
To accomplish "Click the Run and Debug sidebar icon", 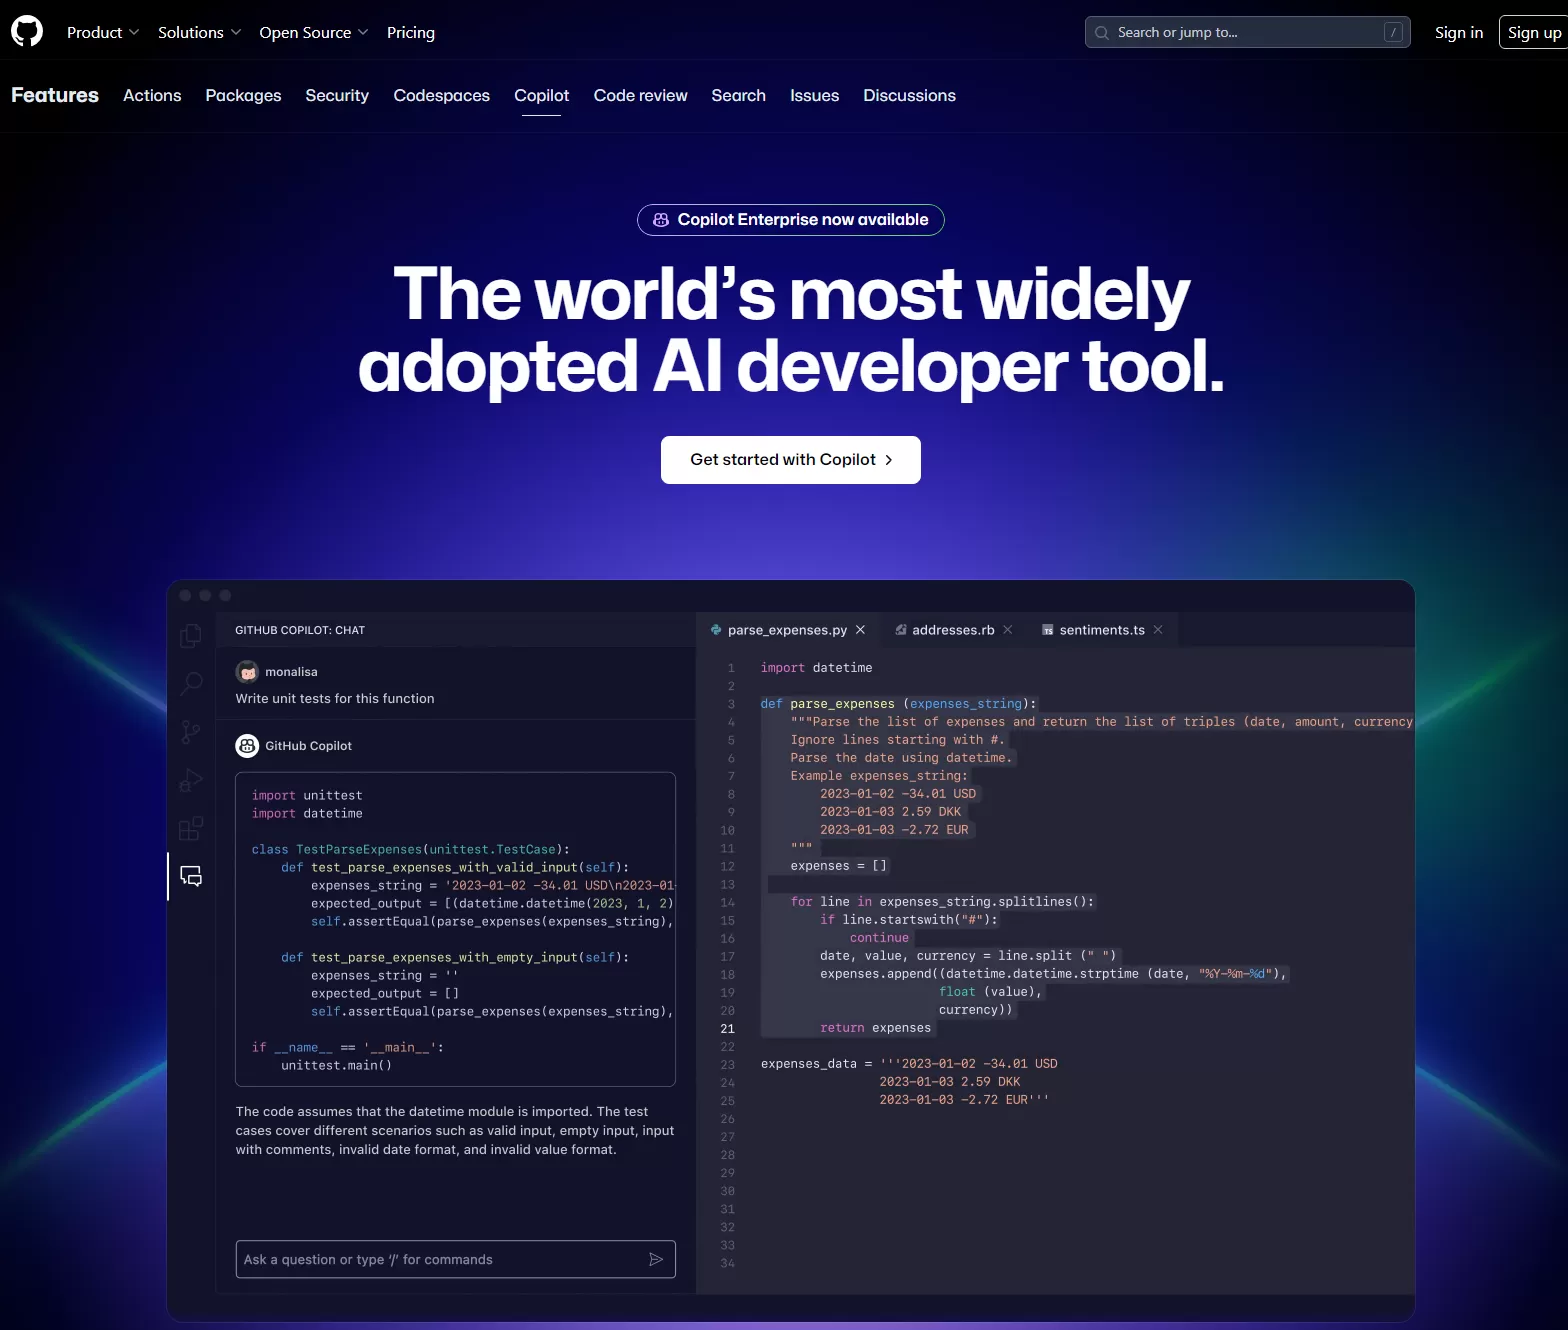I will click(190, 780).
